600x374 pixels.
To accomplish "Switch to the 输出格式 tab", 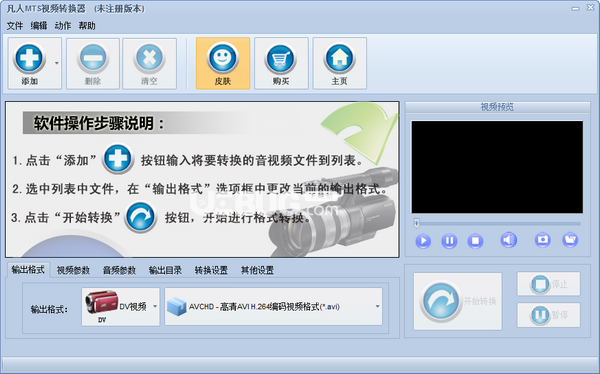I will point(28,269).
